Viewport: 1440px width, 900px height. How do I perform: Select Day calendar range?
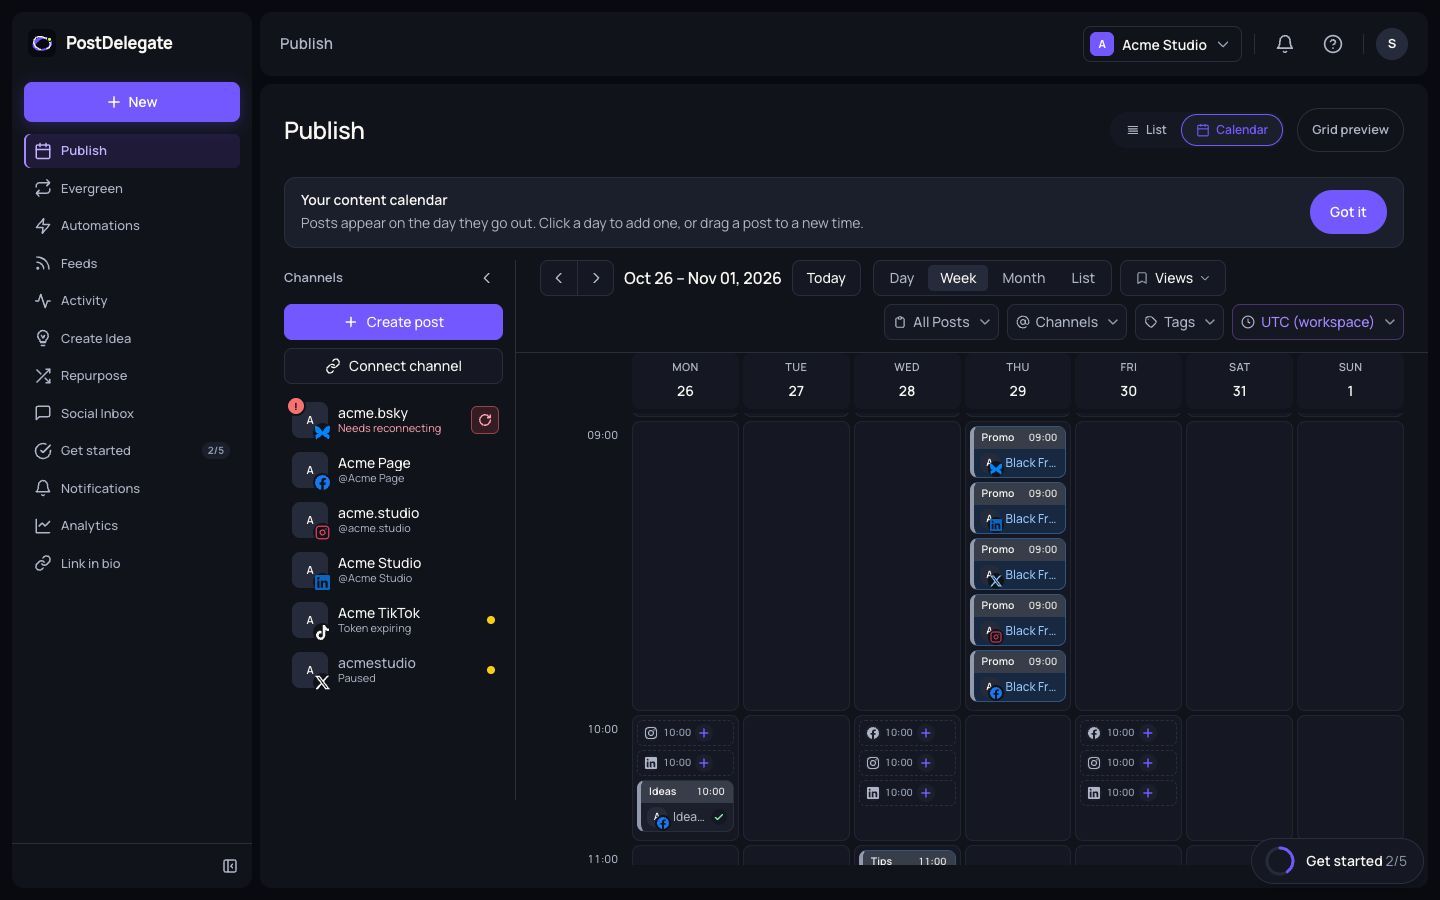pyautogui.click(x=902, y=278)
